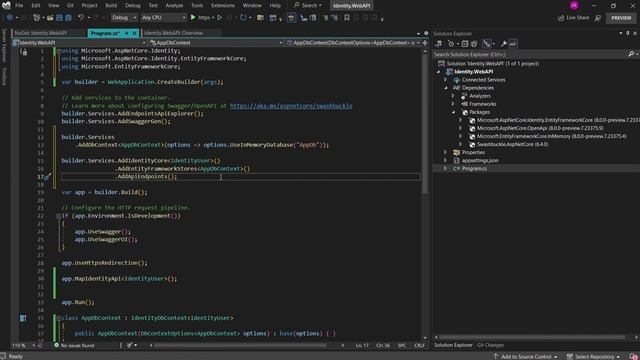Open the Identity.WebAPI project scope dropdown
640x360 pixels.
coord(79,43)
